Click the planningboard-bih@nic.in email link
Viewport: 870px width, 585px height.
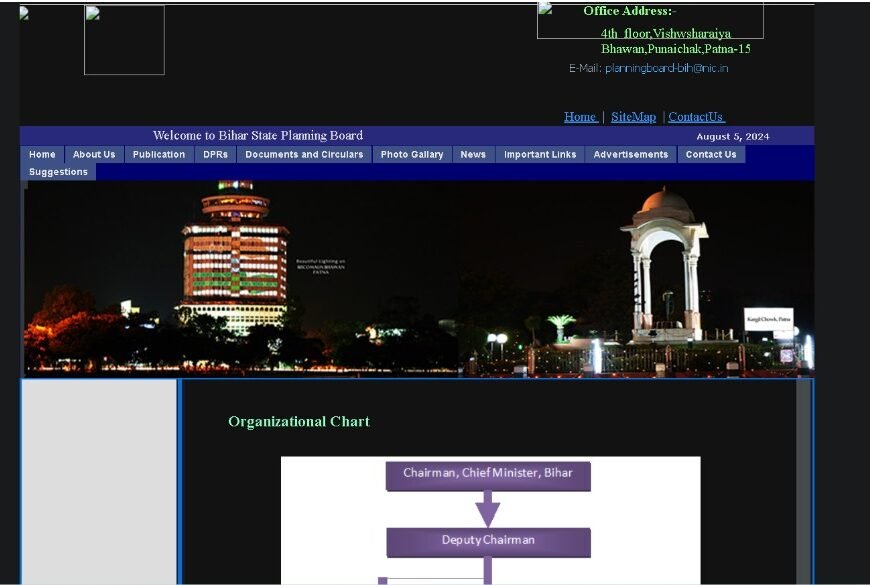(666, 68)
